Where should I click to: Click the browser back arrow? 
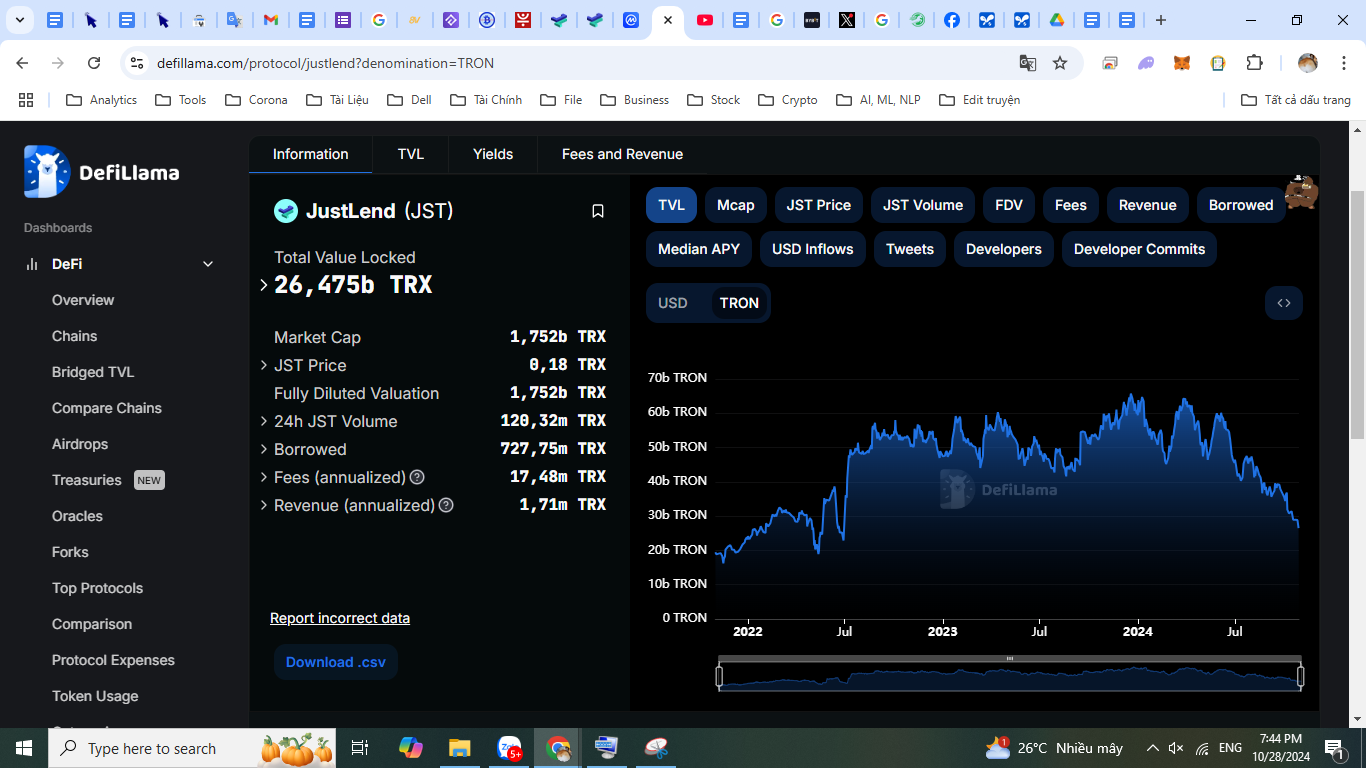[22, 63]
